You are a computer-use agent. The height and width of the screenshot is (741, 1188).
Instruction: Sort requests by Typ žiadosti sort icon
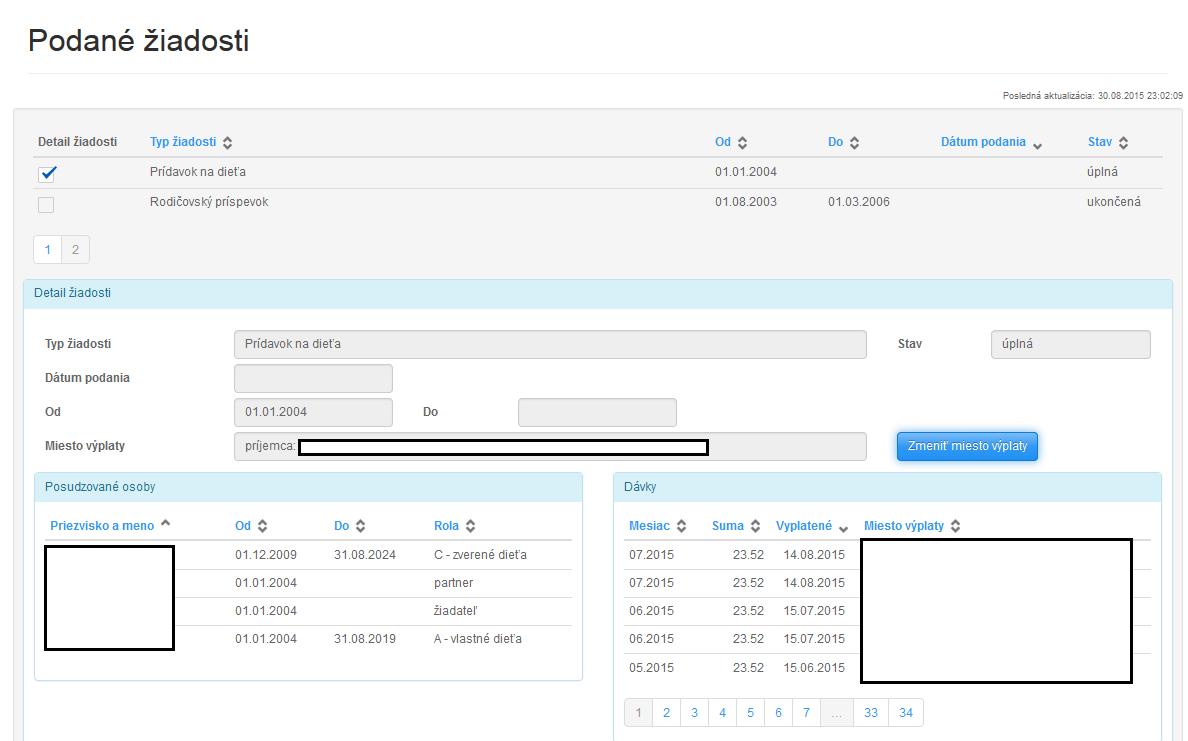[228, 143]
